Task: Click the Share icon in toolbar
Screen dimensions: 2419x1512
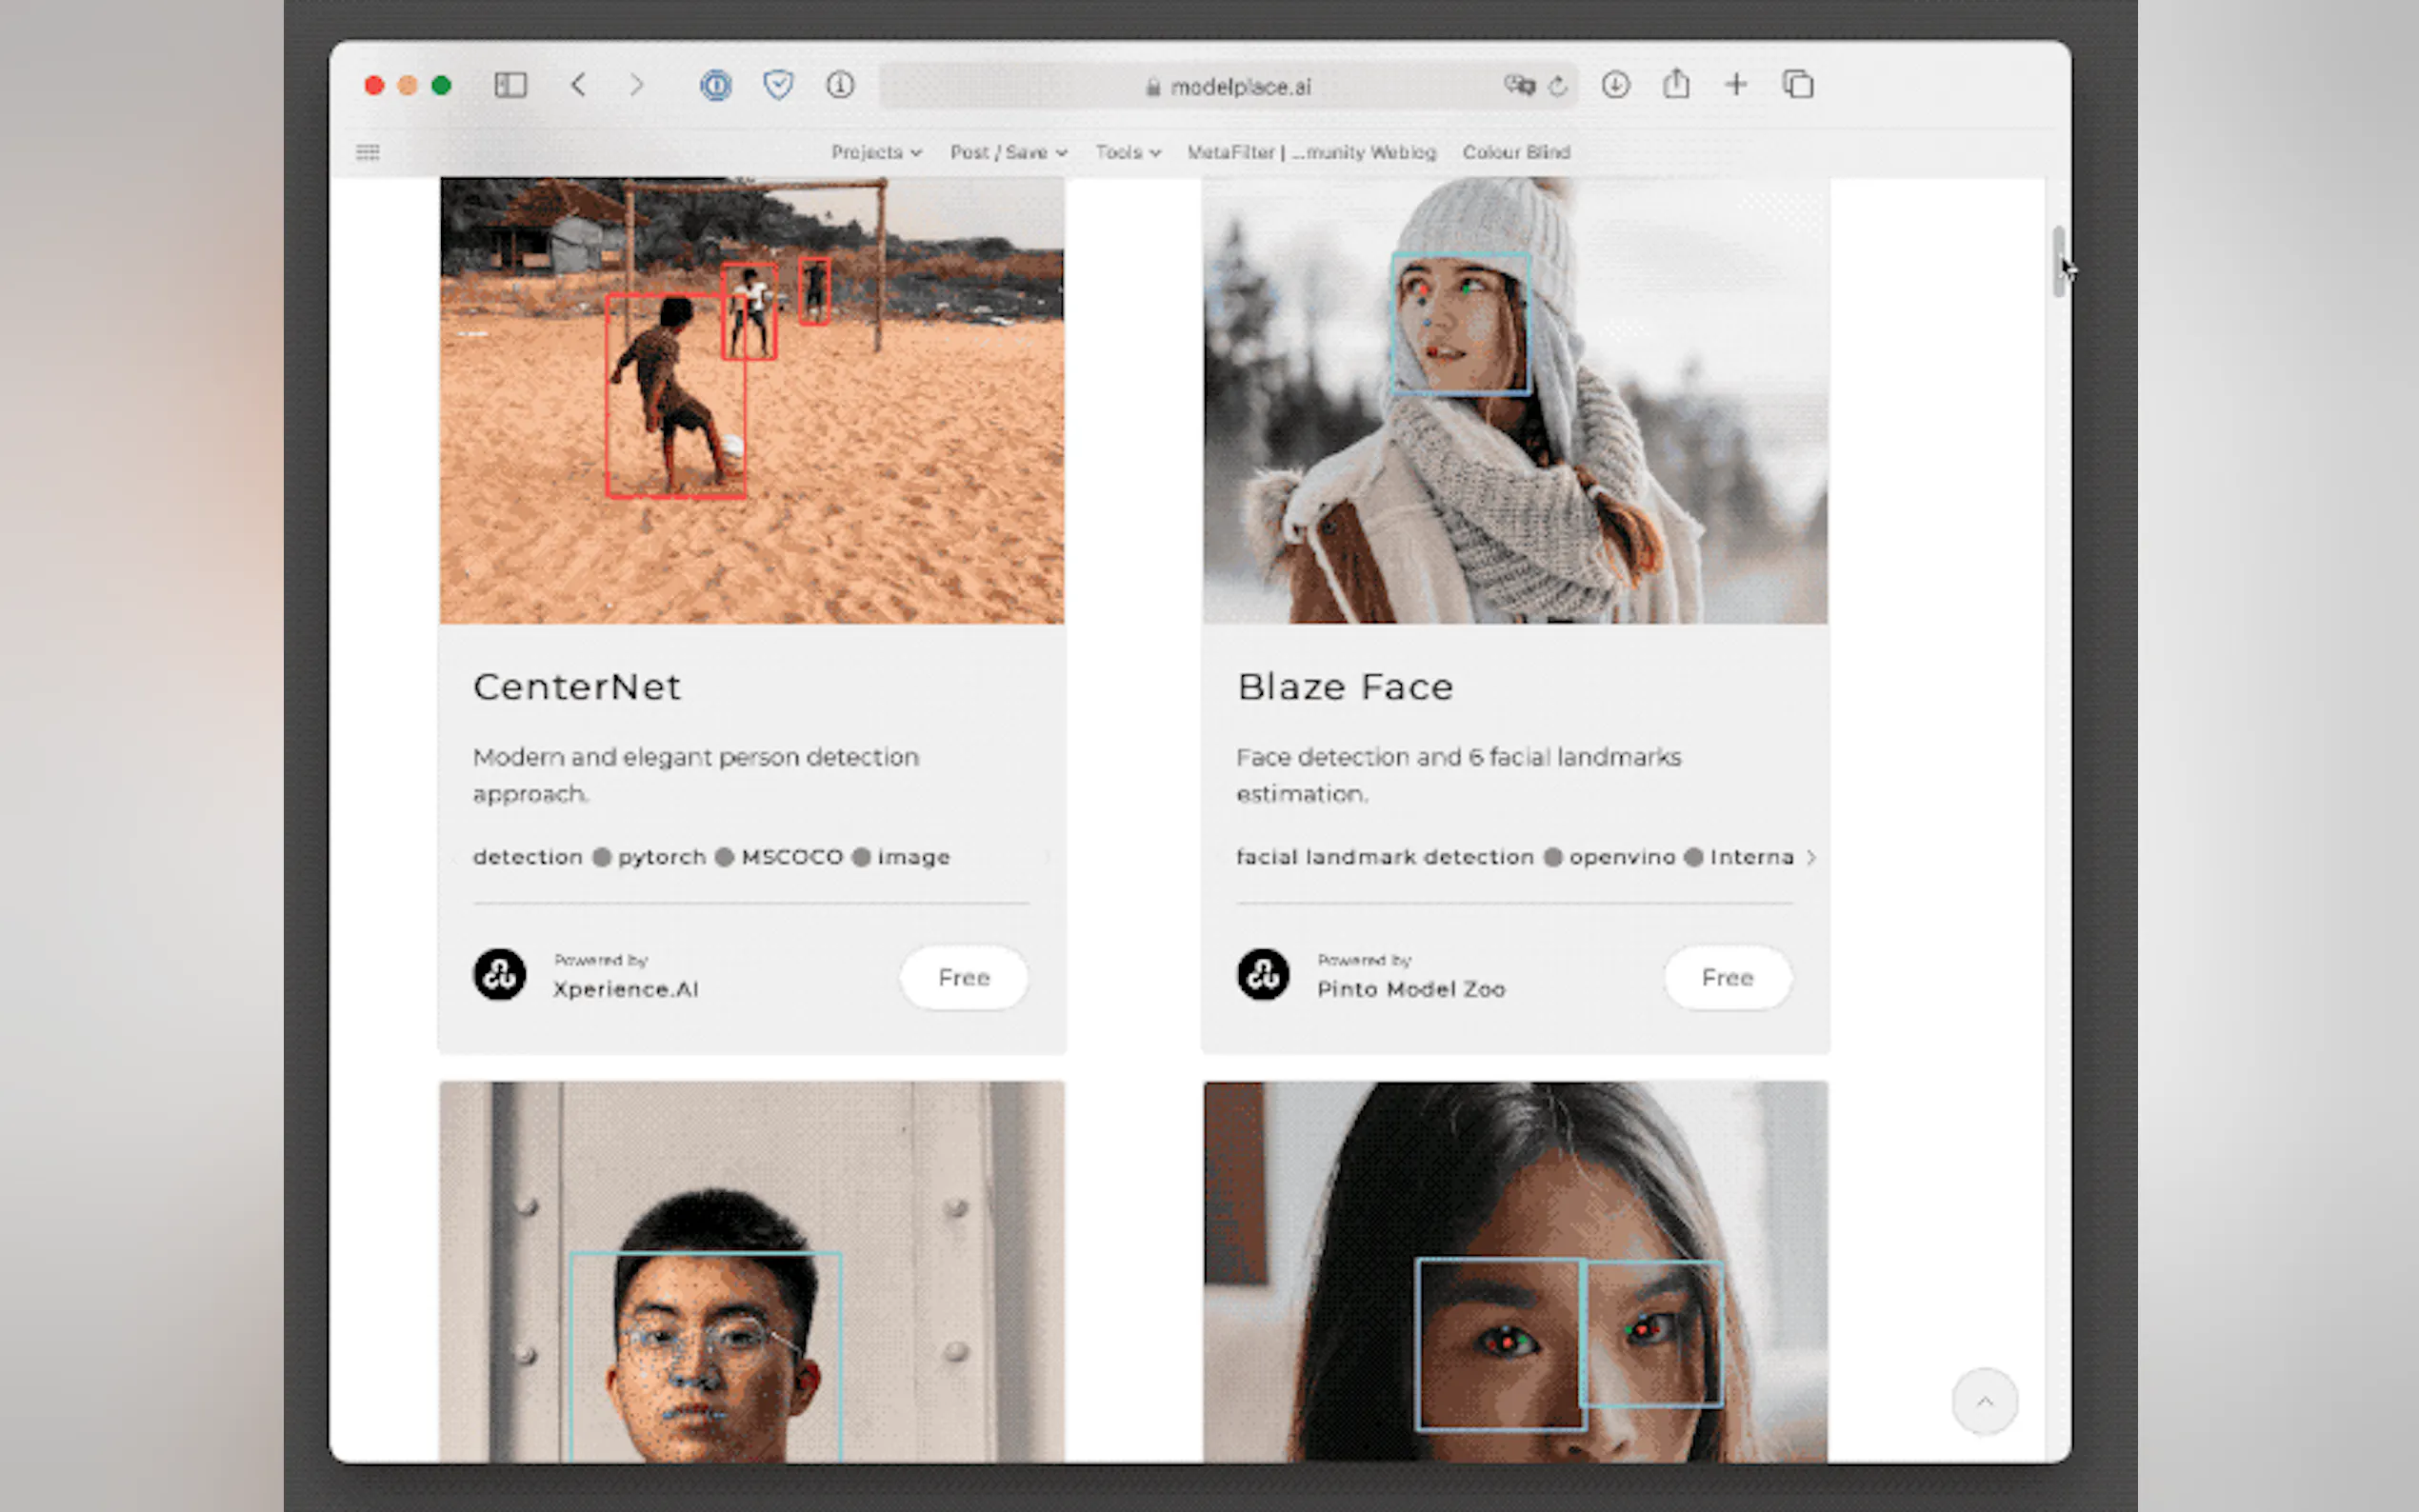Action: 1676,85
